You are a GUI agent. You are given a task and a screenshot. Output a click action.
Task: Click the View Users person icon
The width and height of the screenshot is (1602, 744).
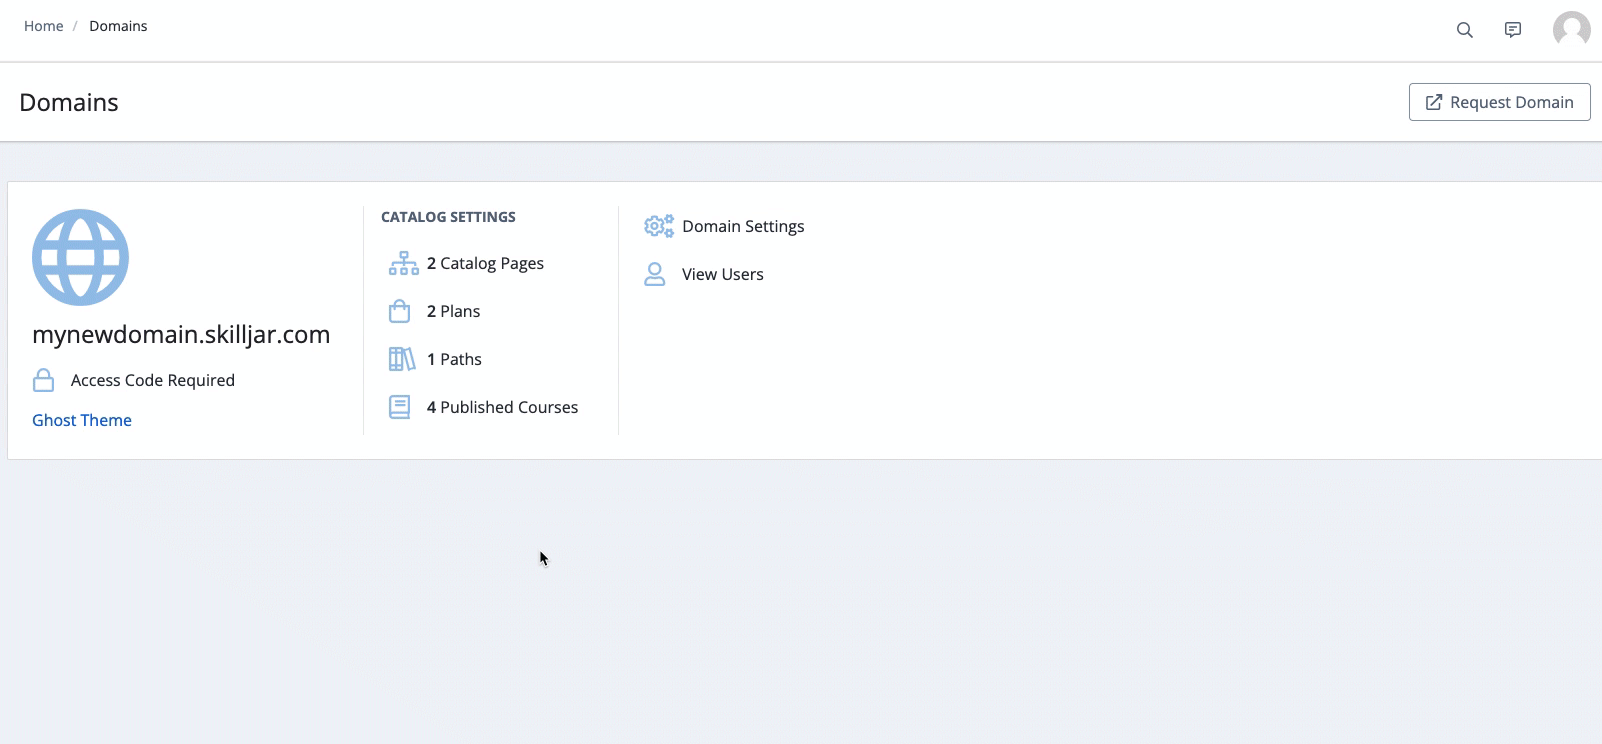pyautogui.click(x=655, y=274)
